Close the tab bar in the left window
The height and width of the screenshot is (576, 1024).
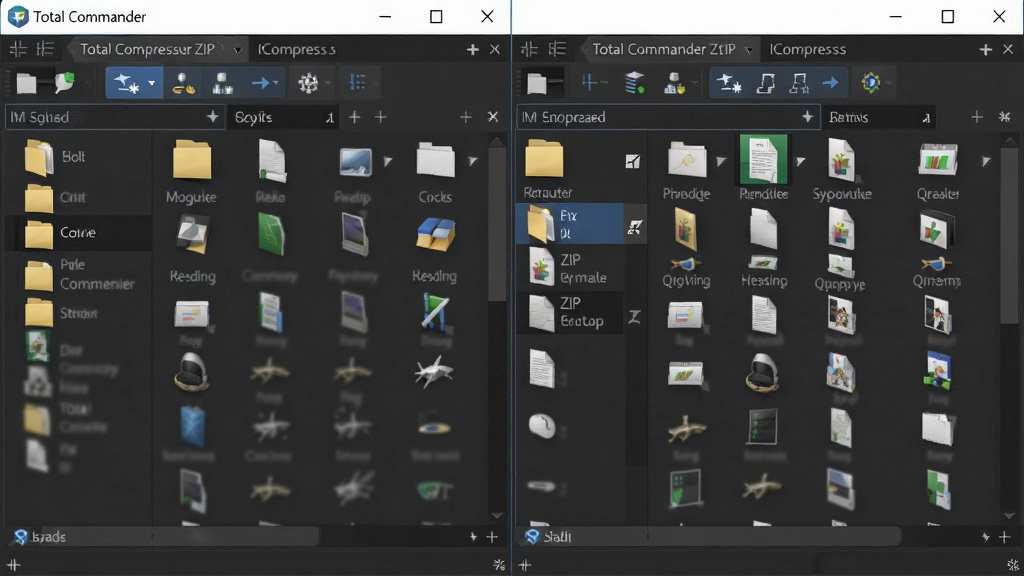tap(495, 50)
